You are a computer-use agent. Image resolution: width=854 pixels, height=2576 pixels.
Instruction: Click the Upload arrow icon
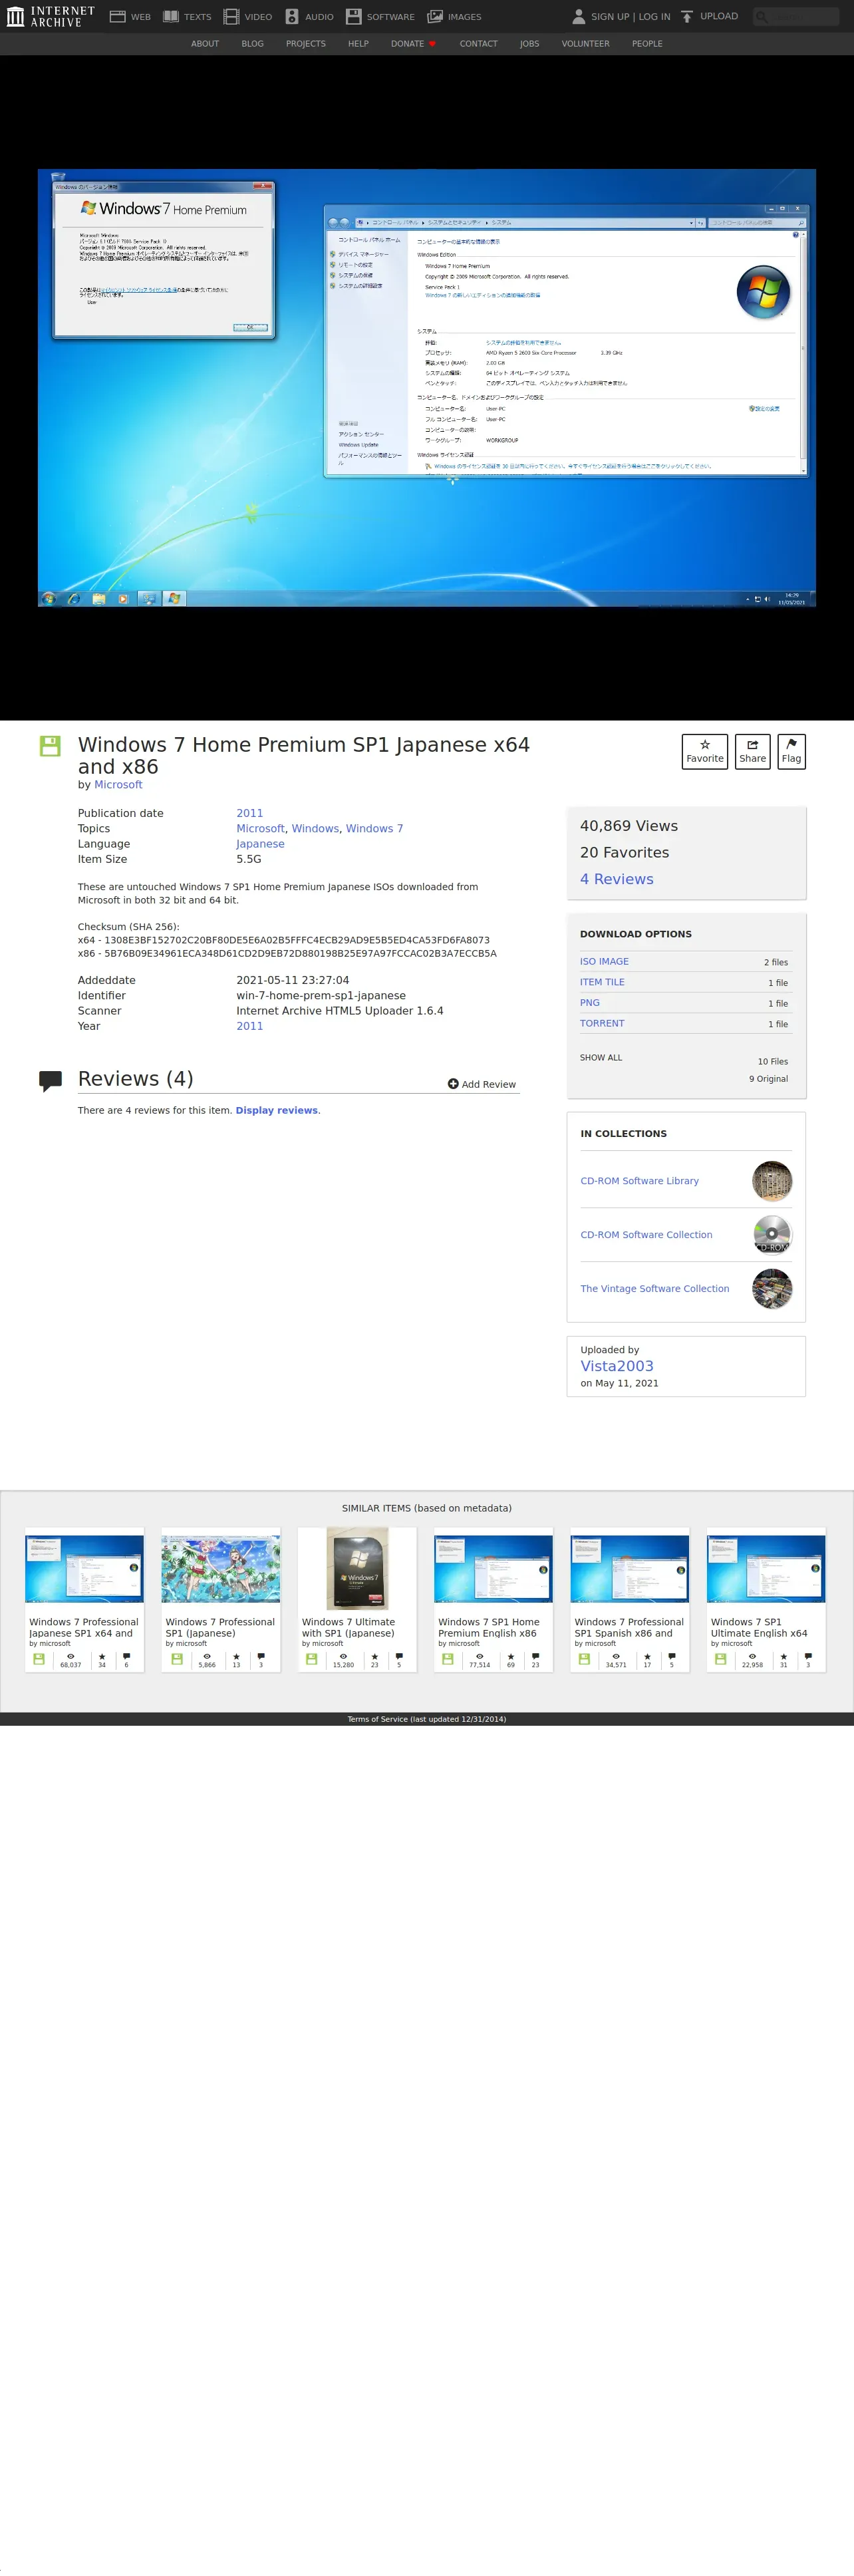[687, 16]
